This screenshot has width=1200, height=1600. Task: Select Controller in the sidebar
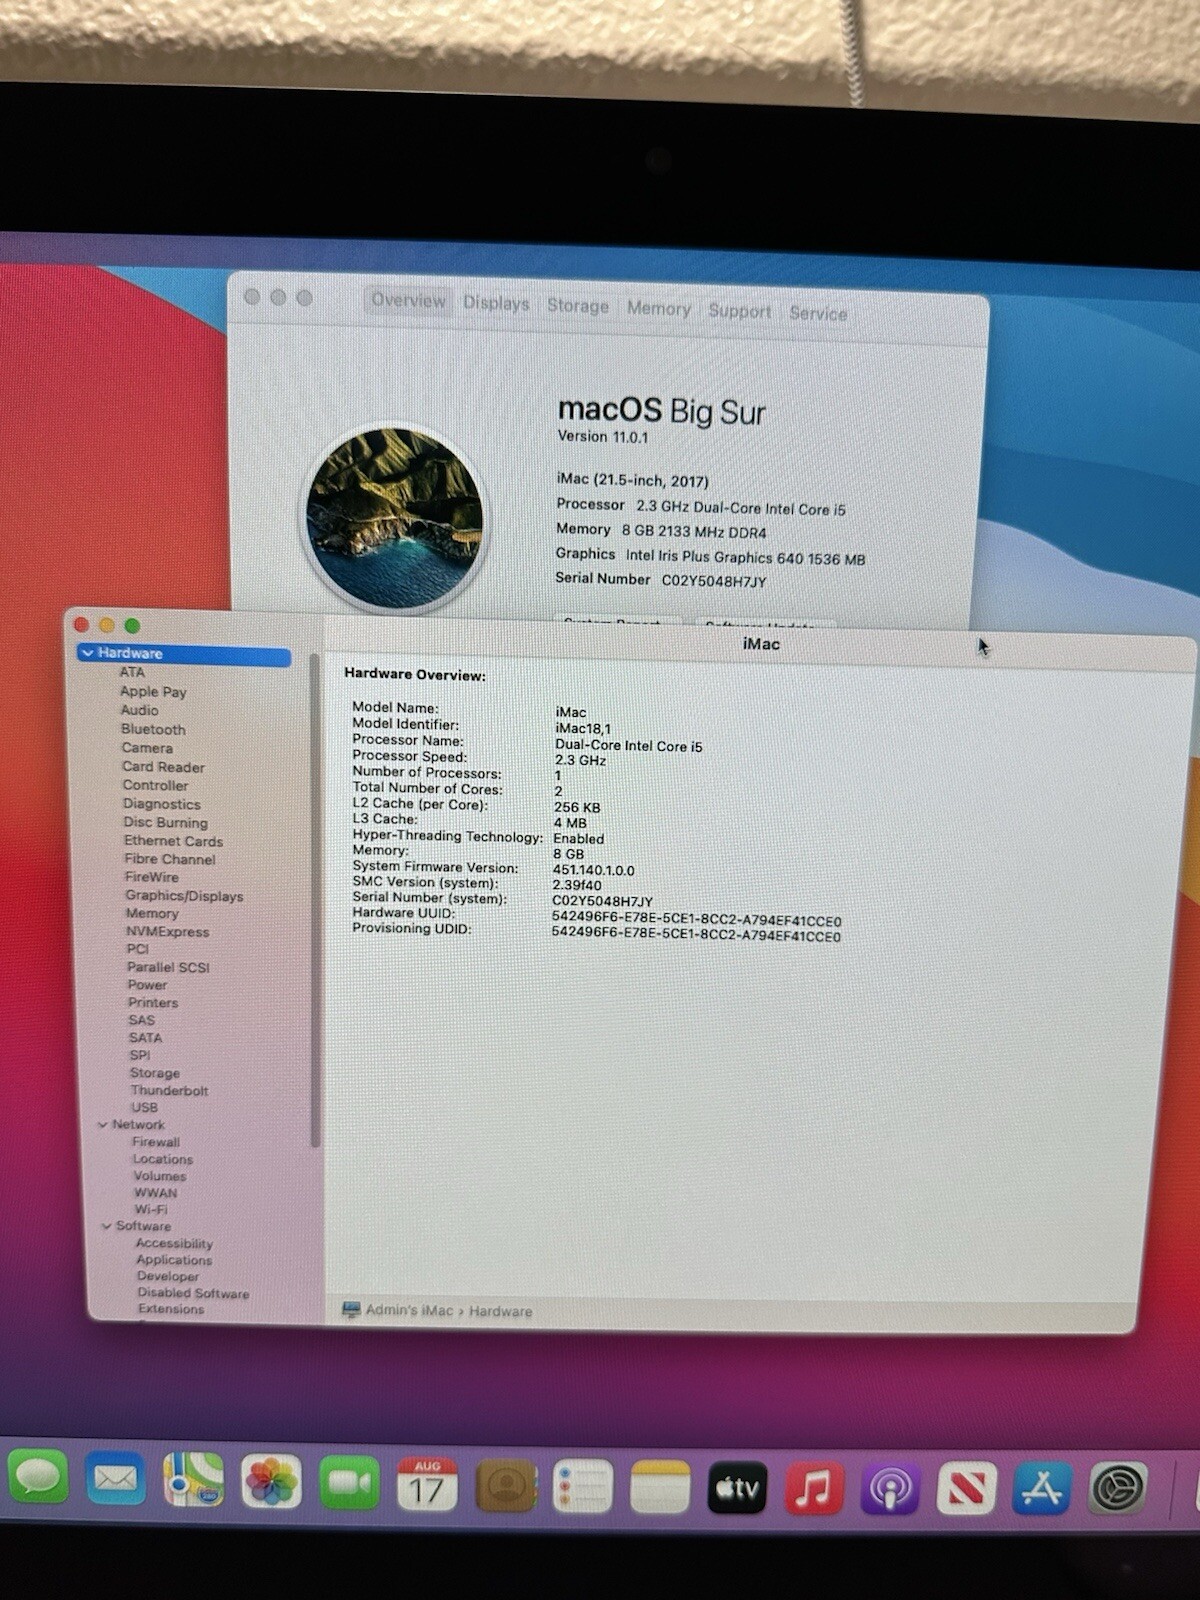tap(155, 785)
